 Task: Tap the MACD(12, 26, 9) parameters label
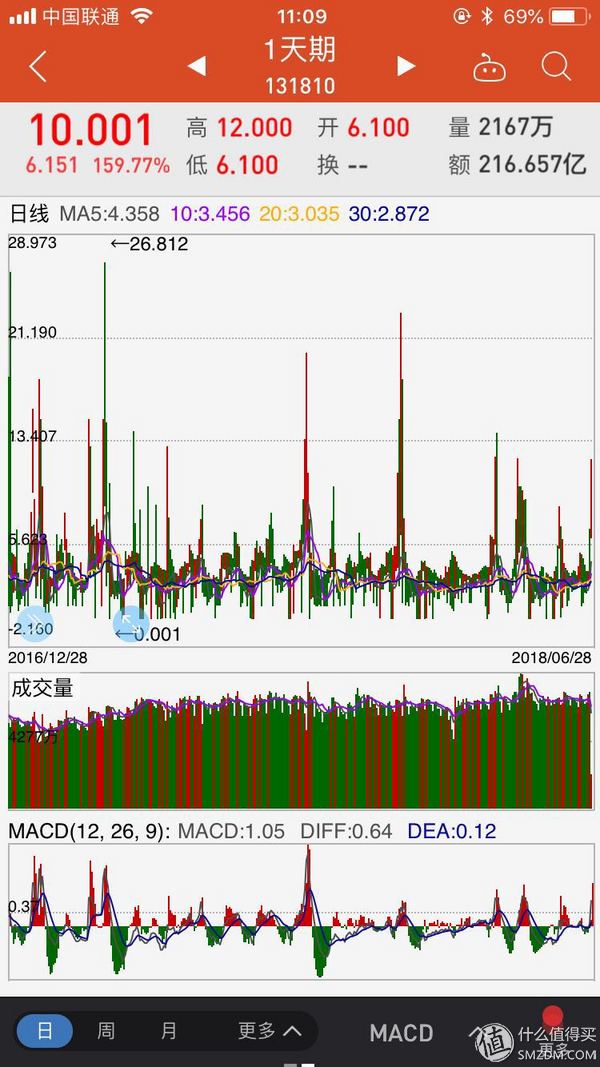[89, 831]
